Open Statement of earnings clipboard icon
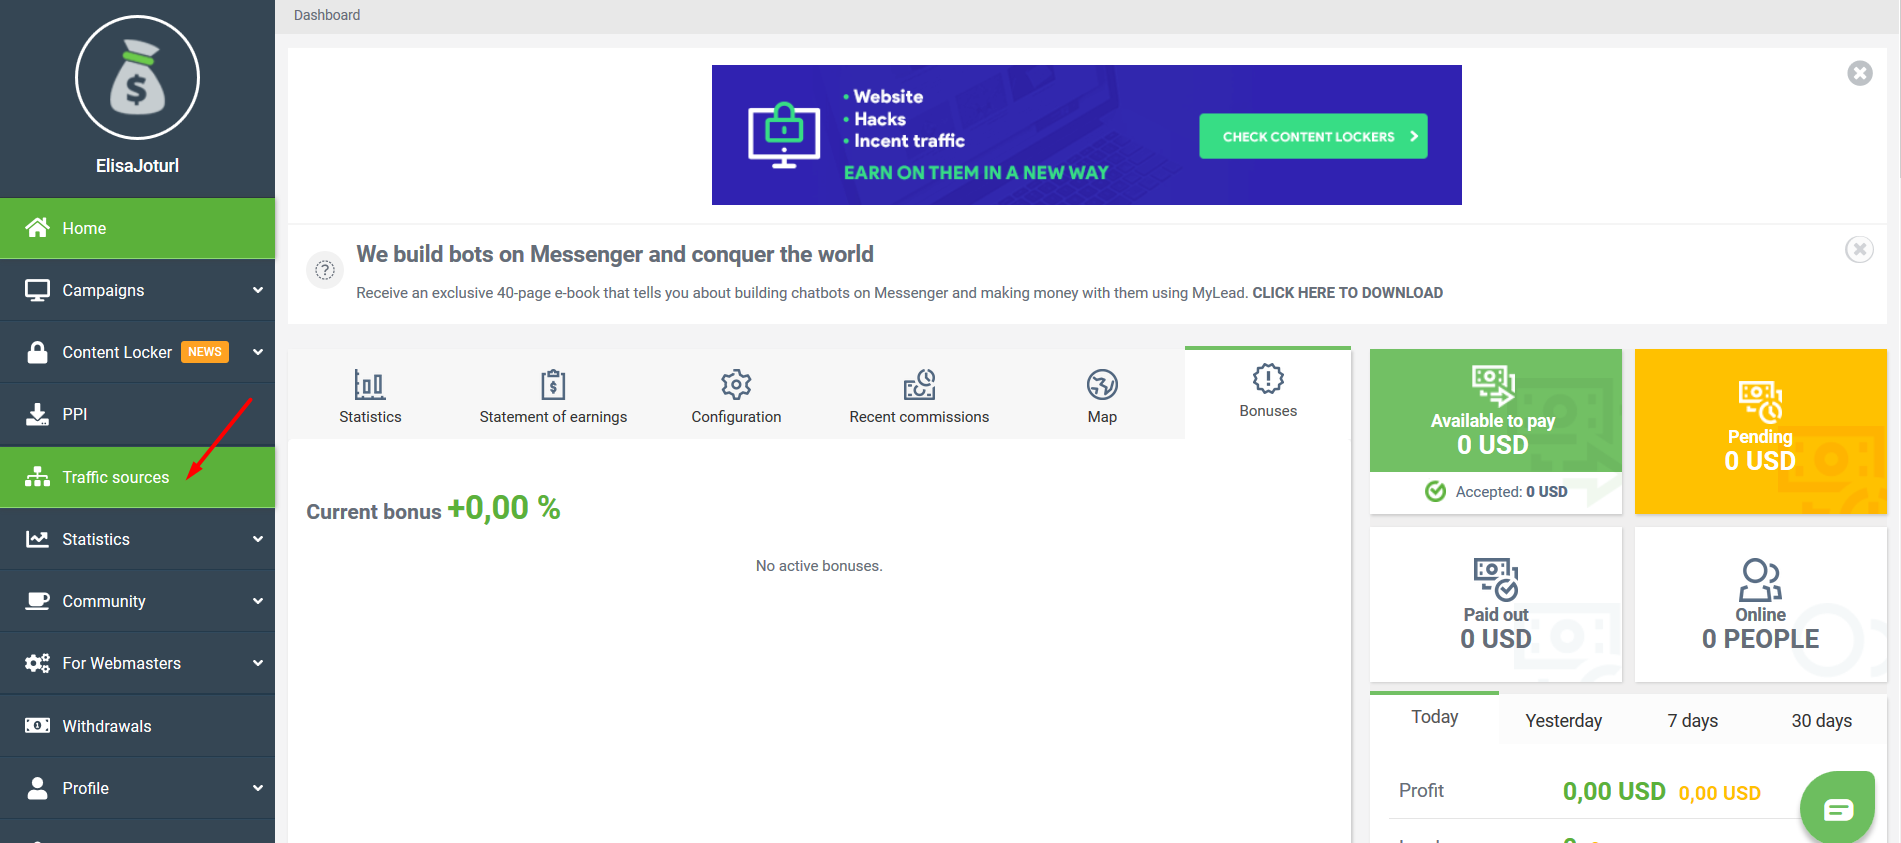The height and width of the screenshot is (843, 1901). click(x=553, y=385)
